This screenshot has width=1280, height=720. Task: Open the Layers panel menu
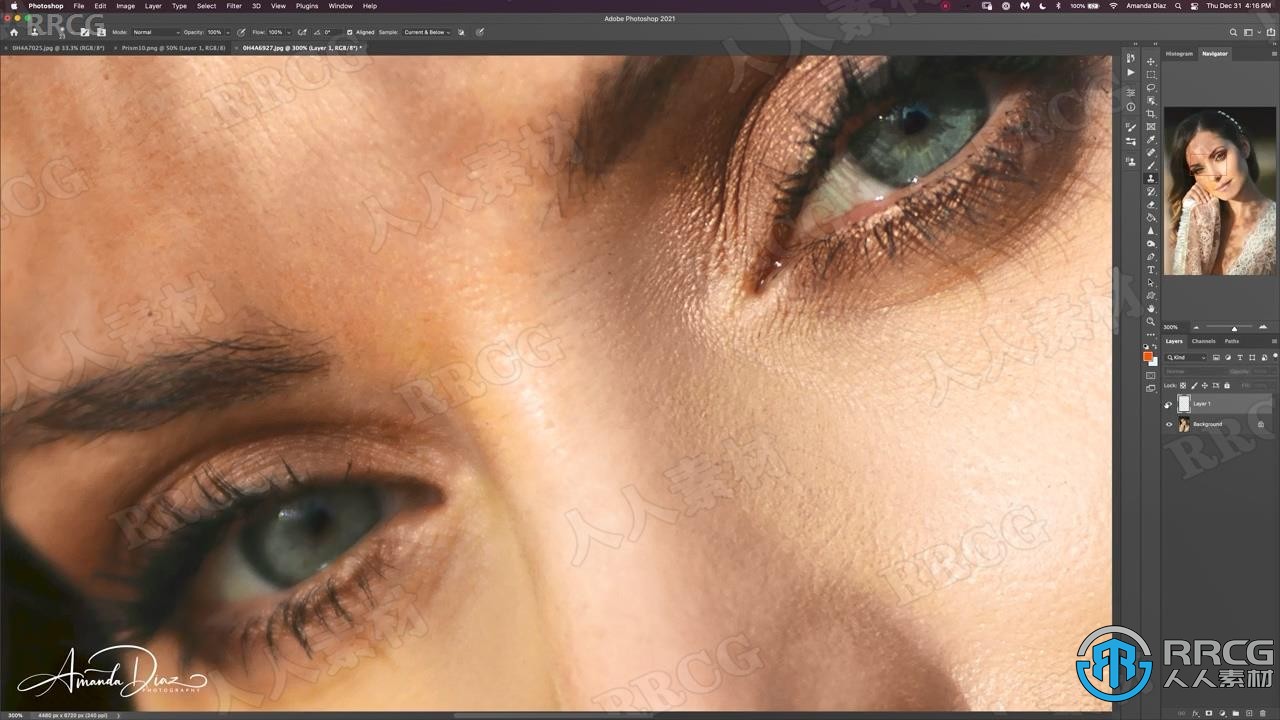pos(1274,341)
